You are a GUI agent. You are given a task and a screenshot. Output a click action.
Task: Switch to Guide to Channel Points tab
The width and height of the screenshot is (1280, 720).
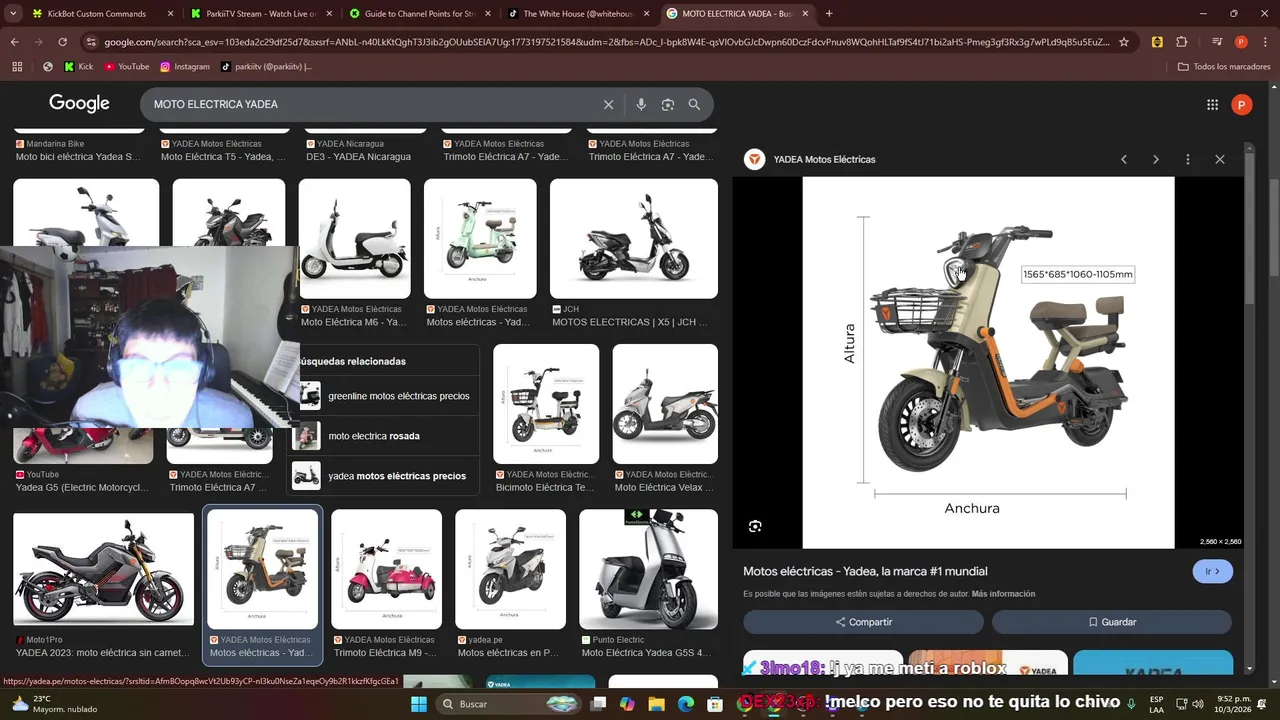420,14
